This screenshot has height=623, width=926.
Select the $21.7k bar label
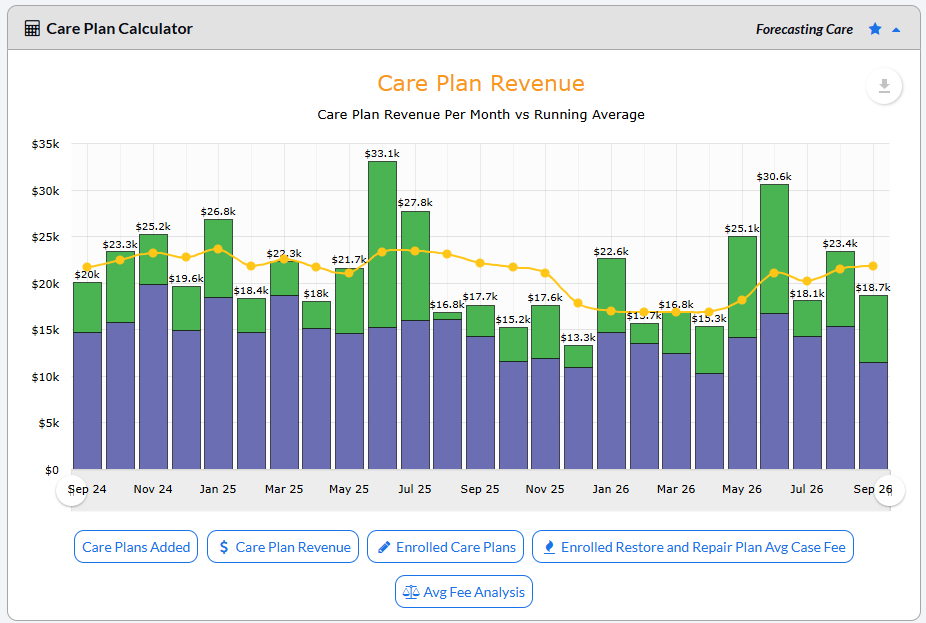point(349,260)
